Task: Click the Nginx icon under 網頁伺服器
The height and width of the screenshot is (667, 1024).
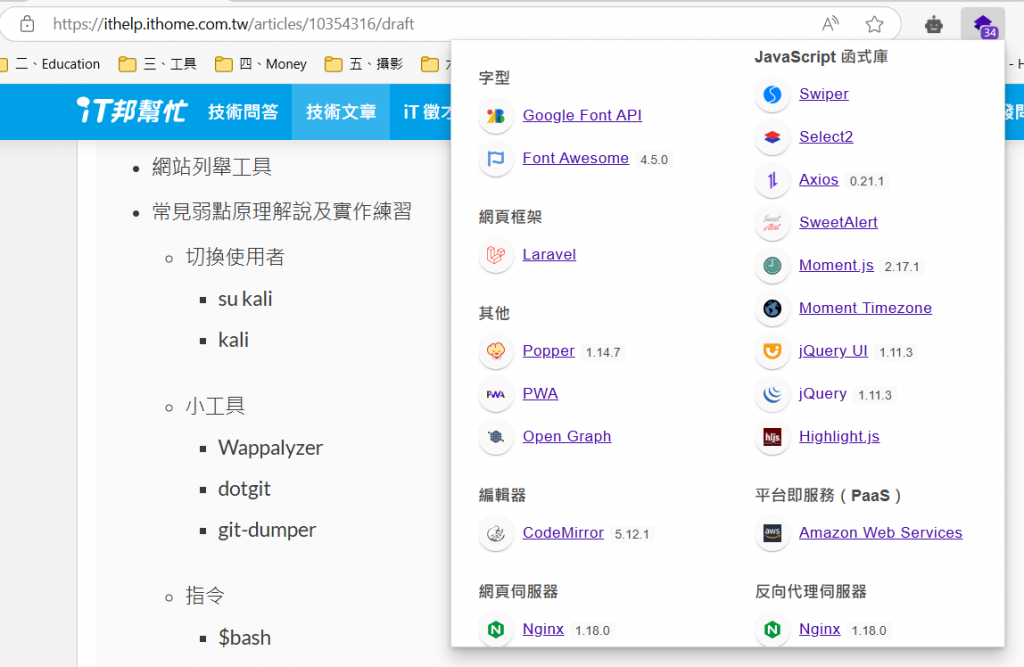Action: 496,629
